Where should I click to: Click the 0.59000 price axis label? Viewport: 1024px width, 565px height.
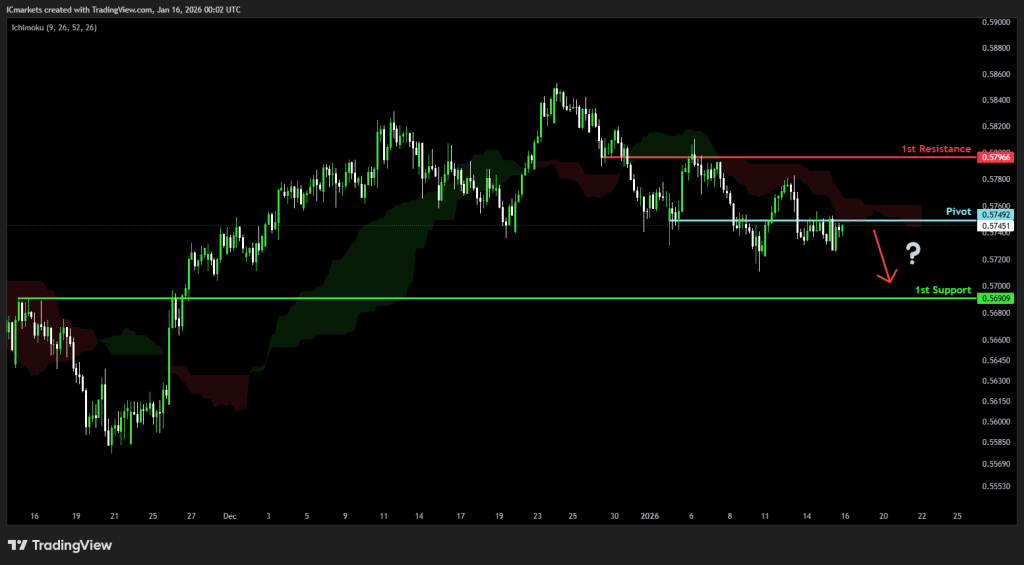[996, 21]
